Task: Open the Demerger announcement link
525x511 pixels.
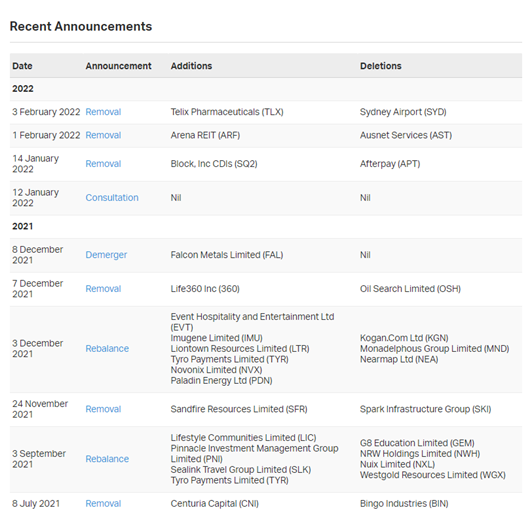Action: [x=106, y=255]
